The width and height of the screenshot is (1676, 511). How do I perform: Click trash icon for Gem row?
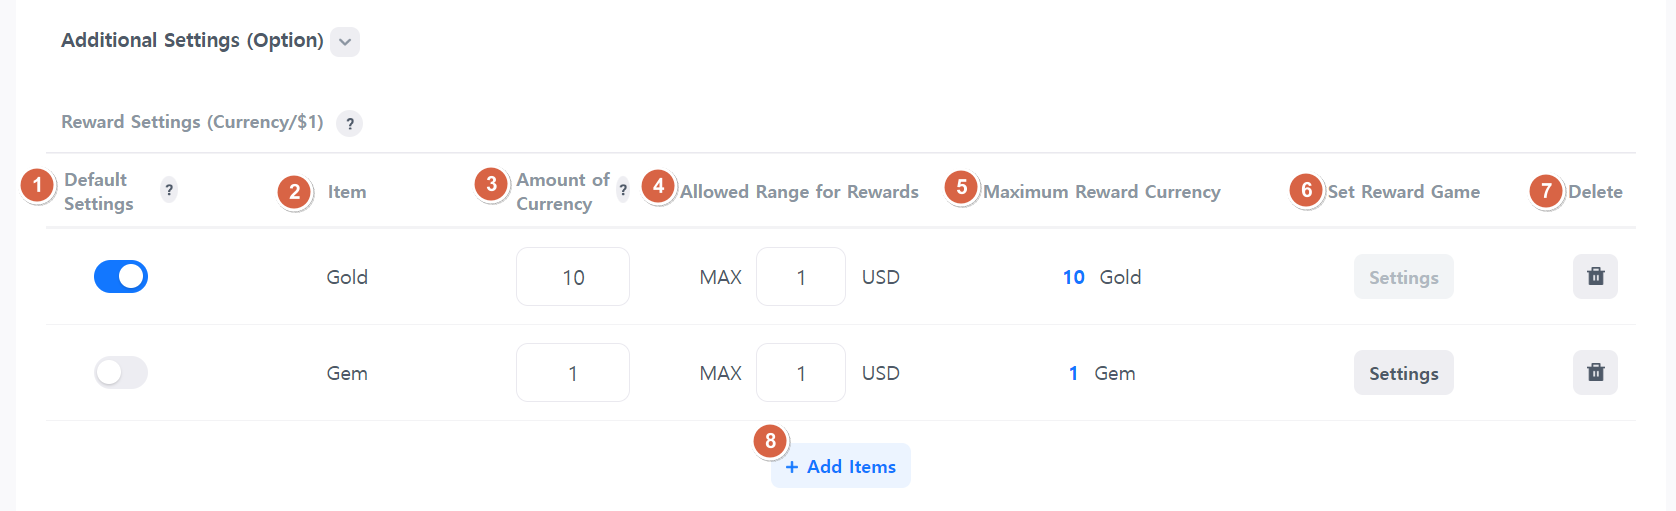(x=1595, y=373)
